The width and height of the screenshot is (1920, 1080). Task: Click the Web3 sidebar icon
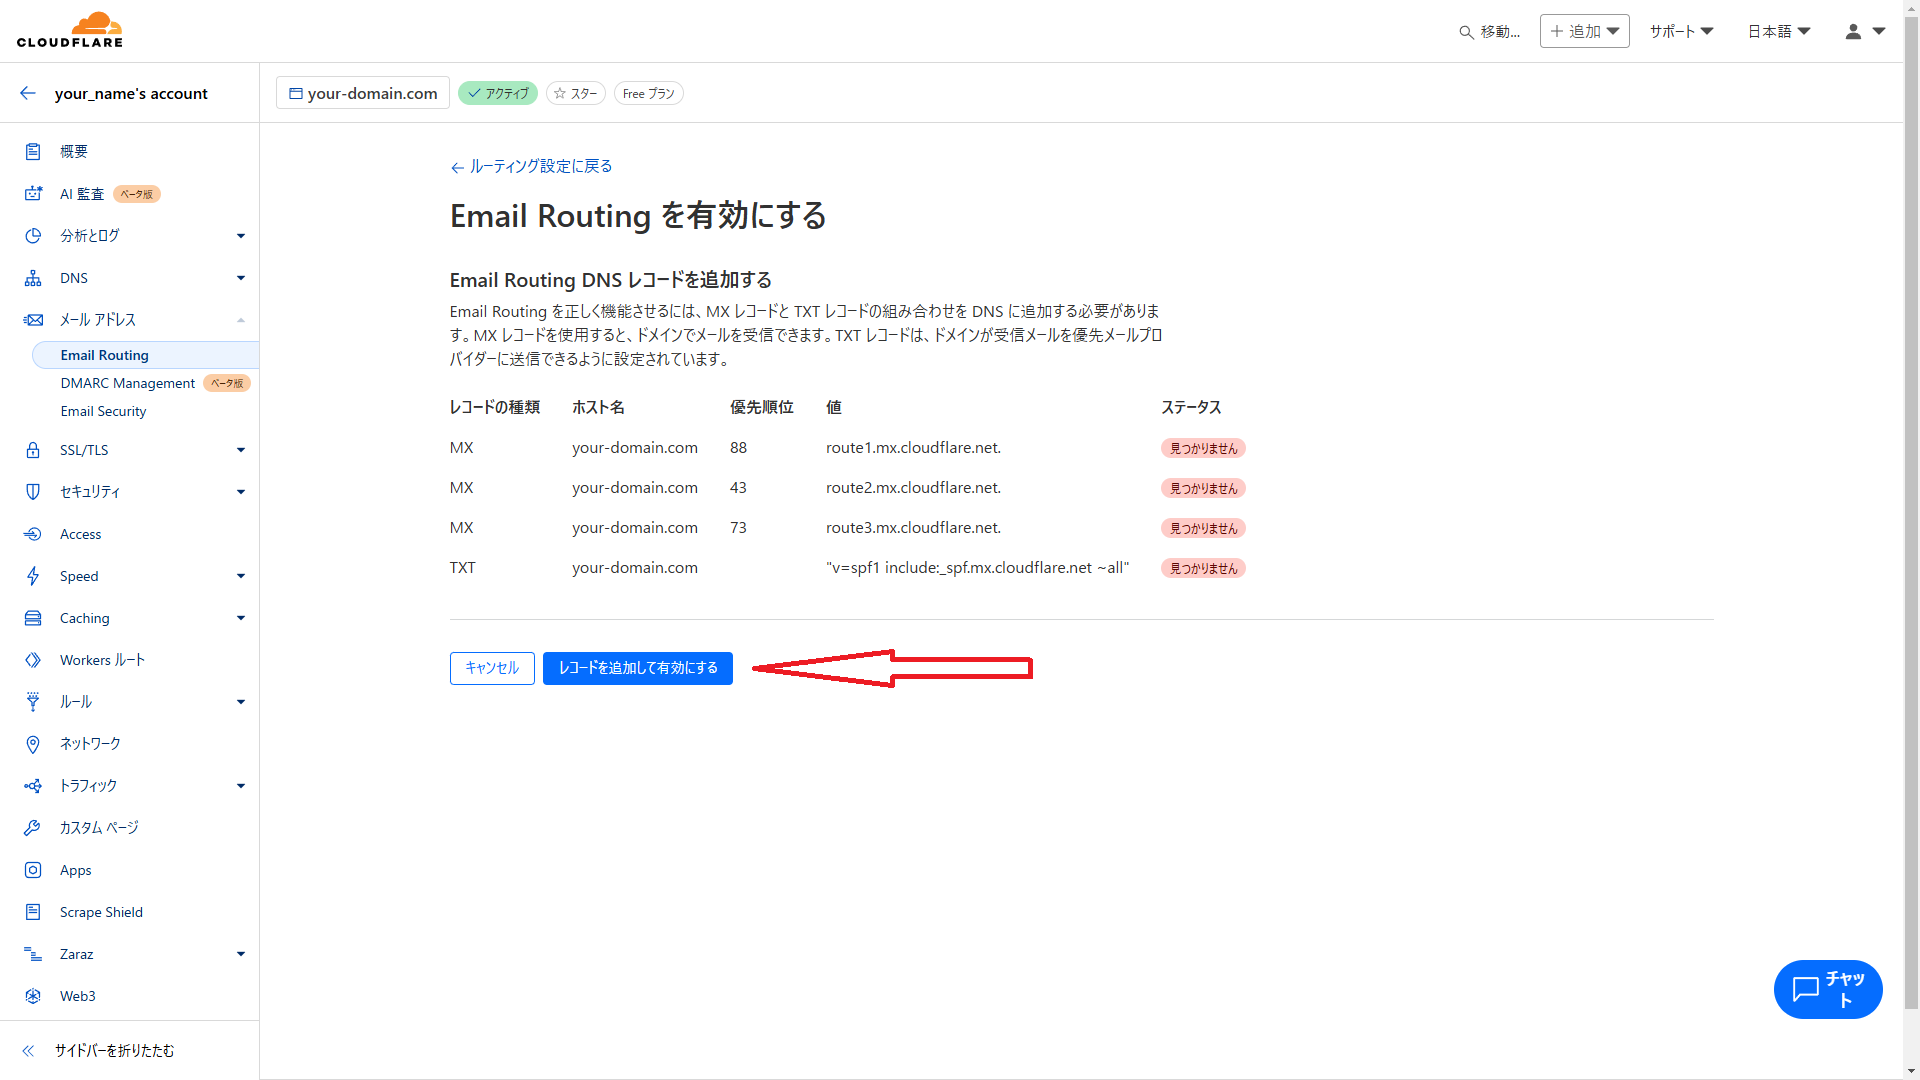point(33,995)
